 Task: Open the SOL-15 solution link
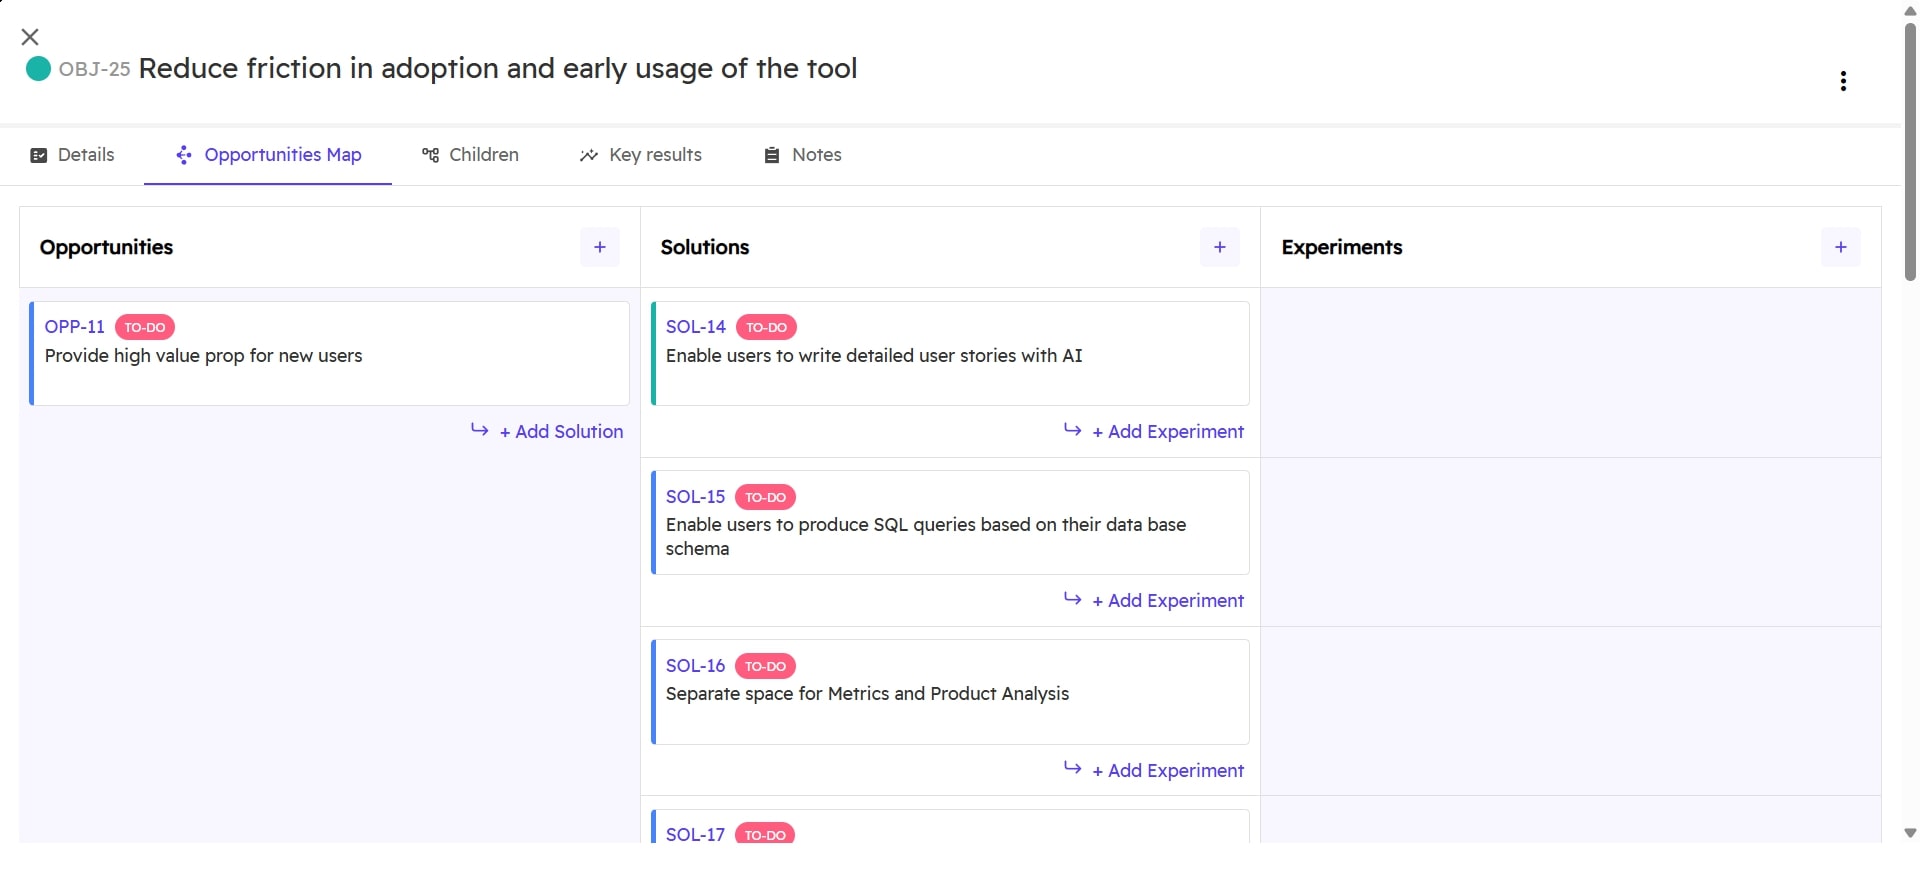(696, 497)
